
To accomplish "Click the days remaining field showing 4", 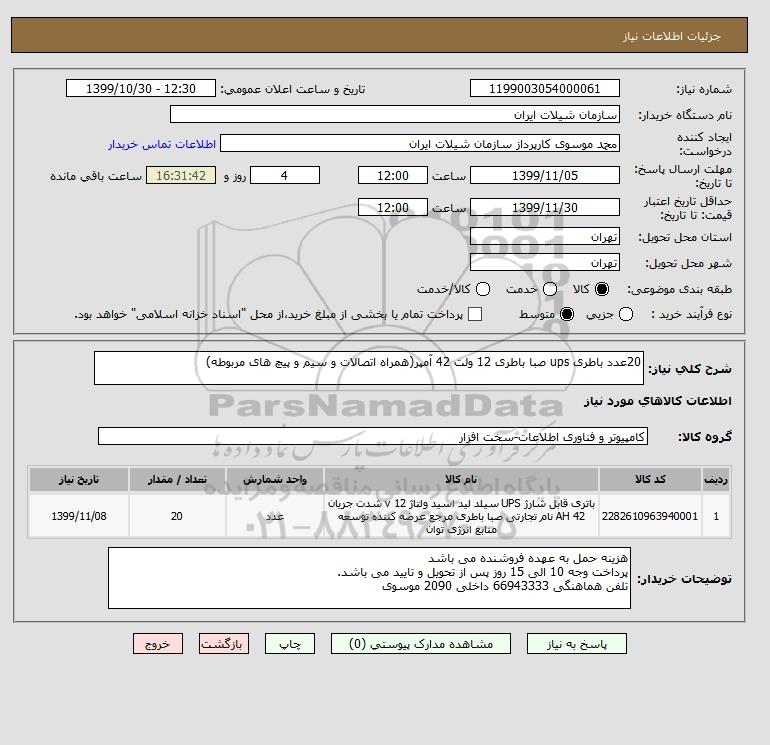I will point(285,175).
